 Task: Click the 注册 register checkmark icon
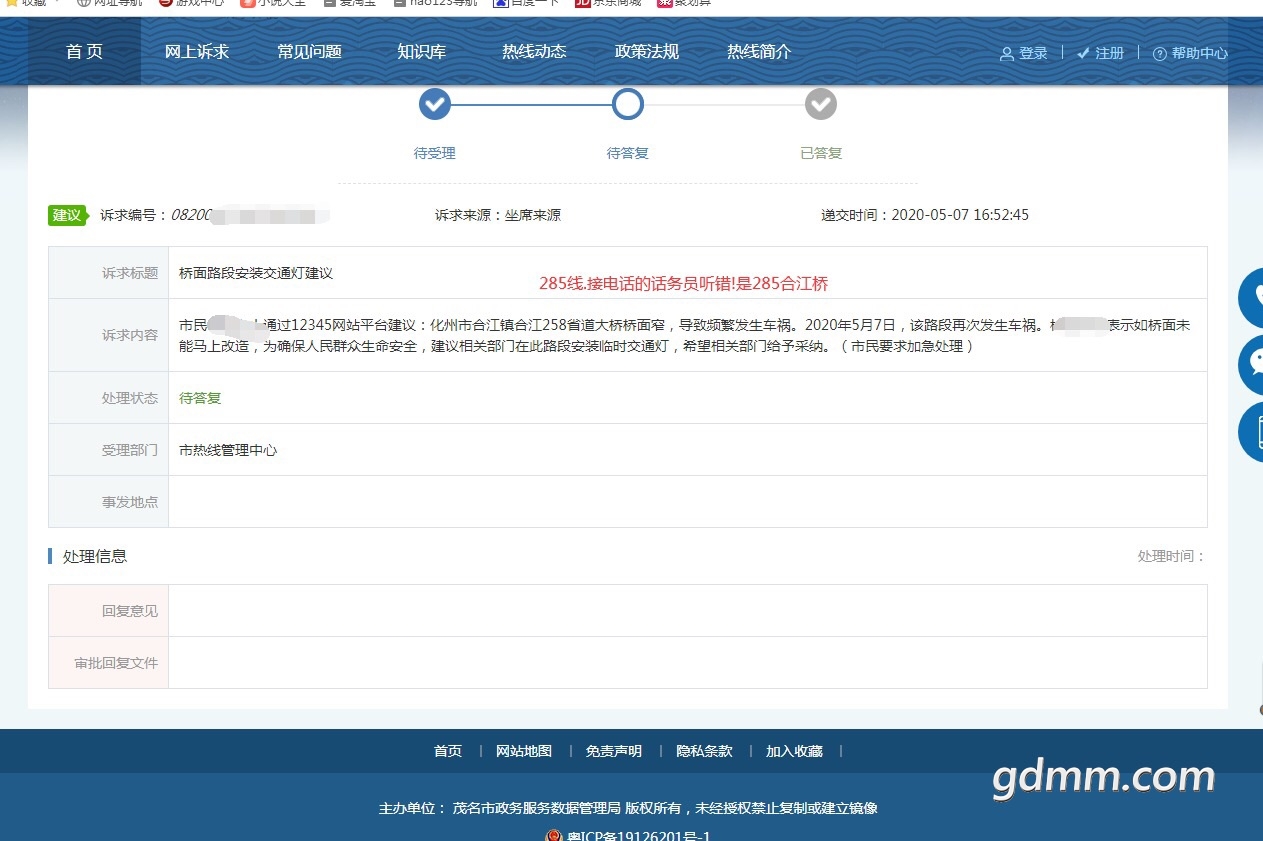point(1083,53)
